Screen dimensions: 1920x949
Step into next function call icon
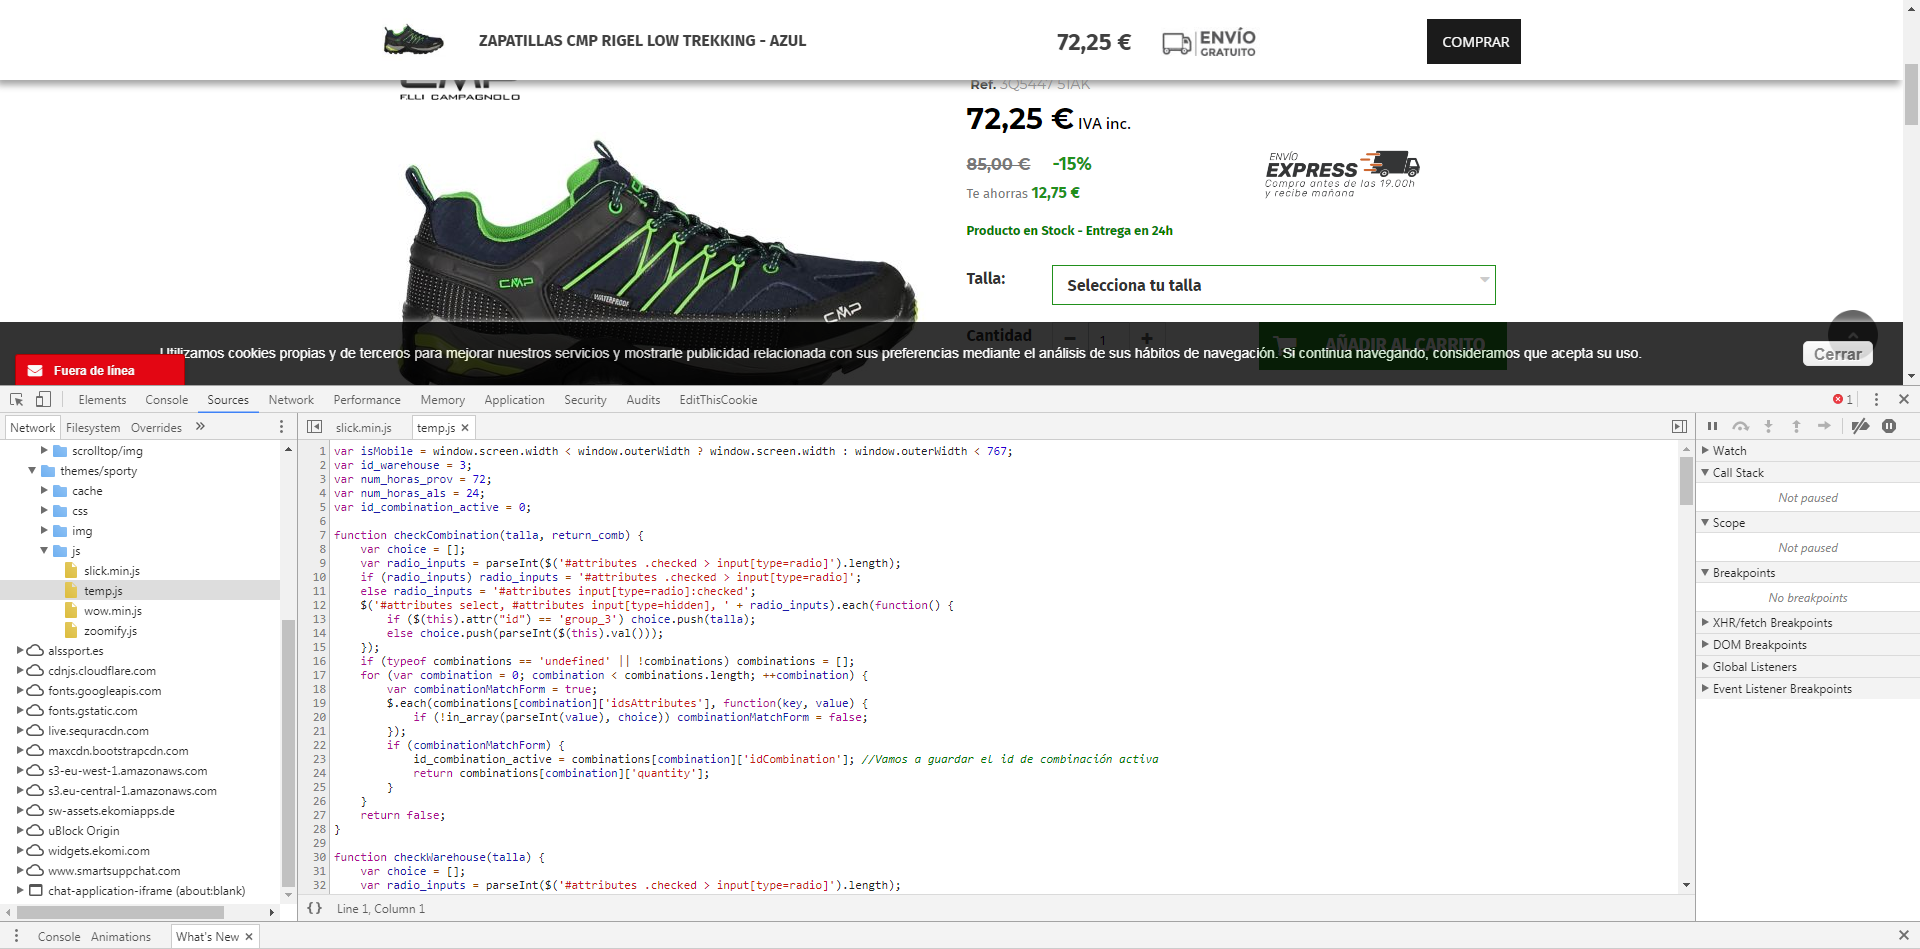[x=1768, y=426]
